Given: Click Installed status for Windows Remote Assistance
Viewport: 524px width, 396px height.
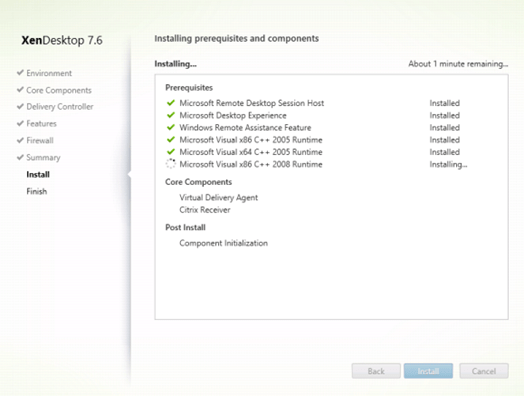Looking at the screenshot, I should tap(444, 128).
